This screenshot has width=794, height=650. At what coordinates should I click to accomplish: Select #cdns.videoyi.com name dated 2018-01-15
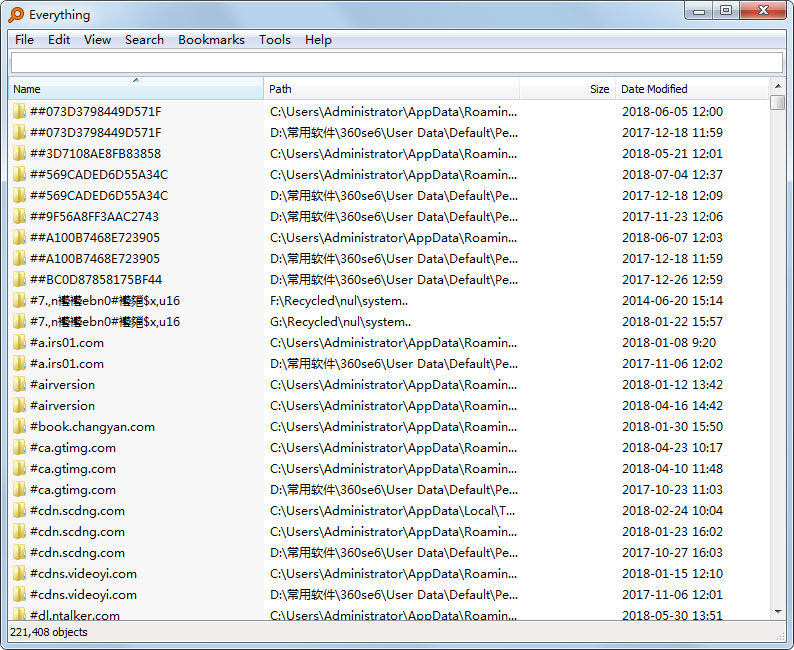83,574
